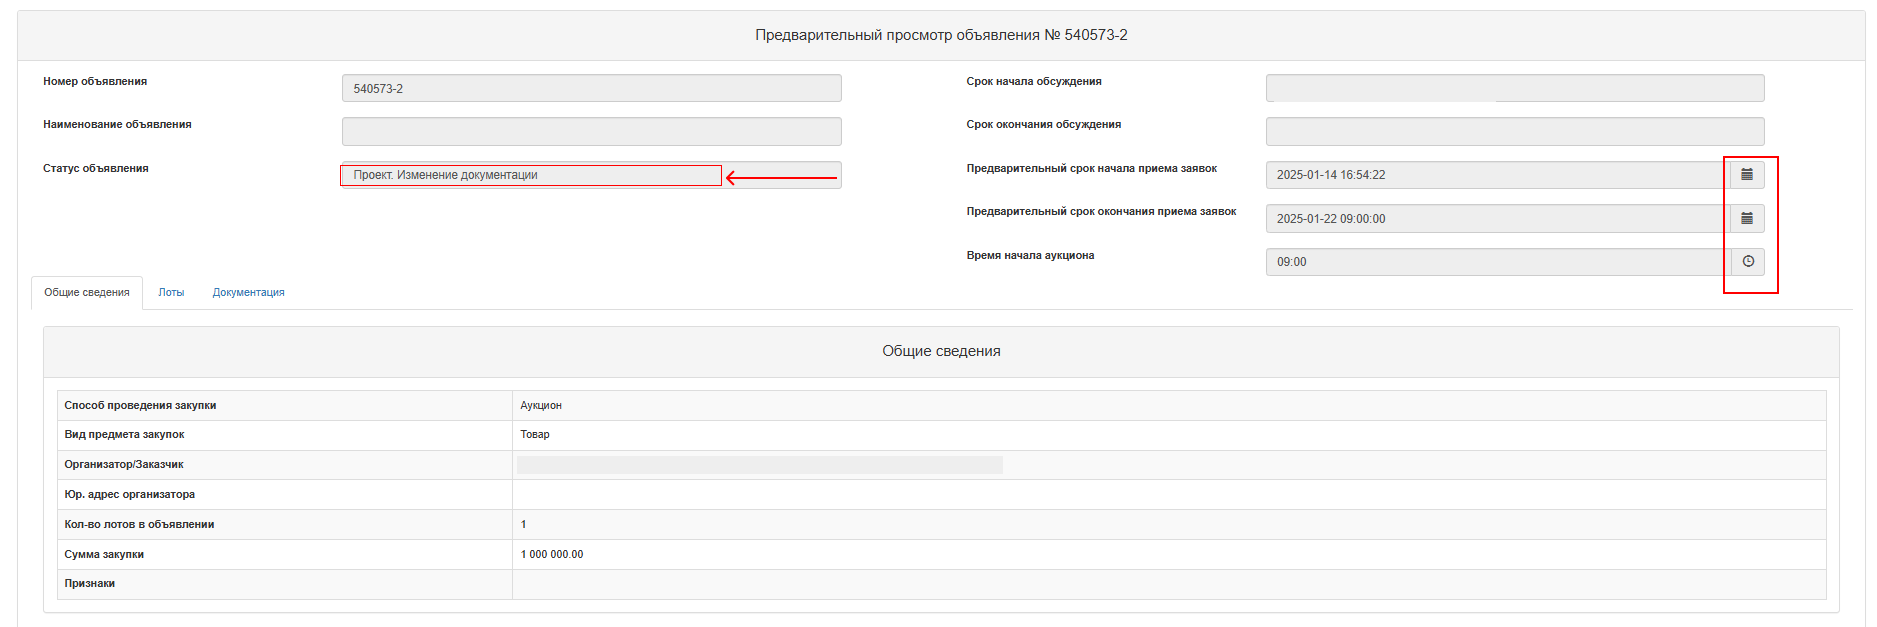Image resolution: width=1877 pixels, height=627 pixels.
Task: Click the Номер объявления field 540573-2
Action: (592, 88)
